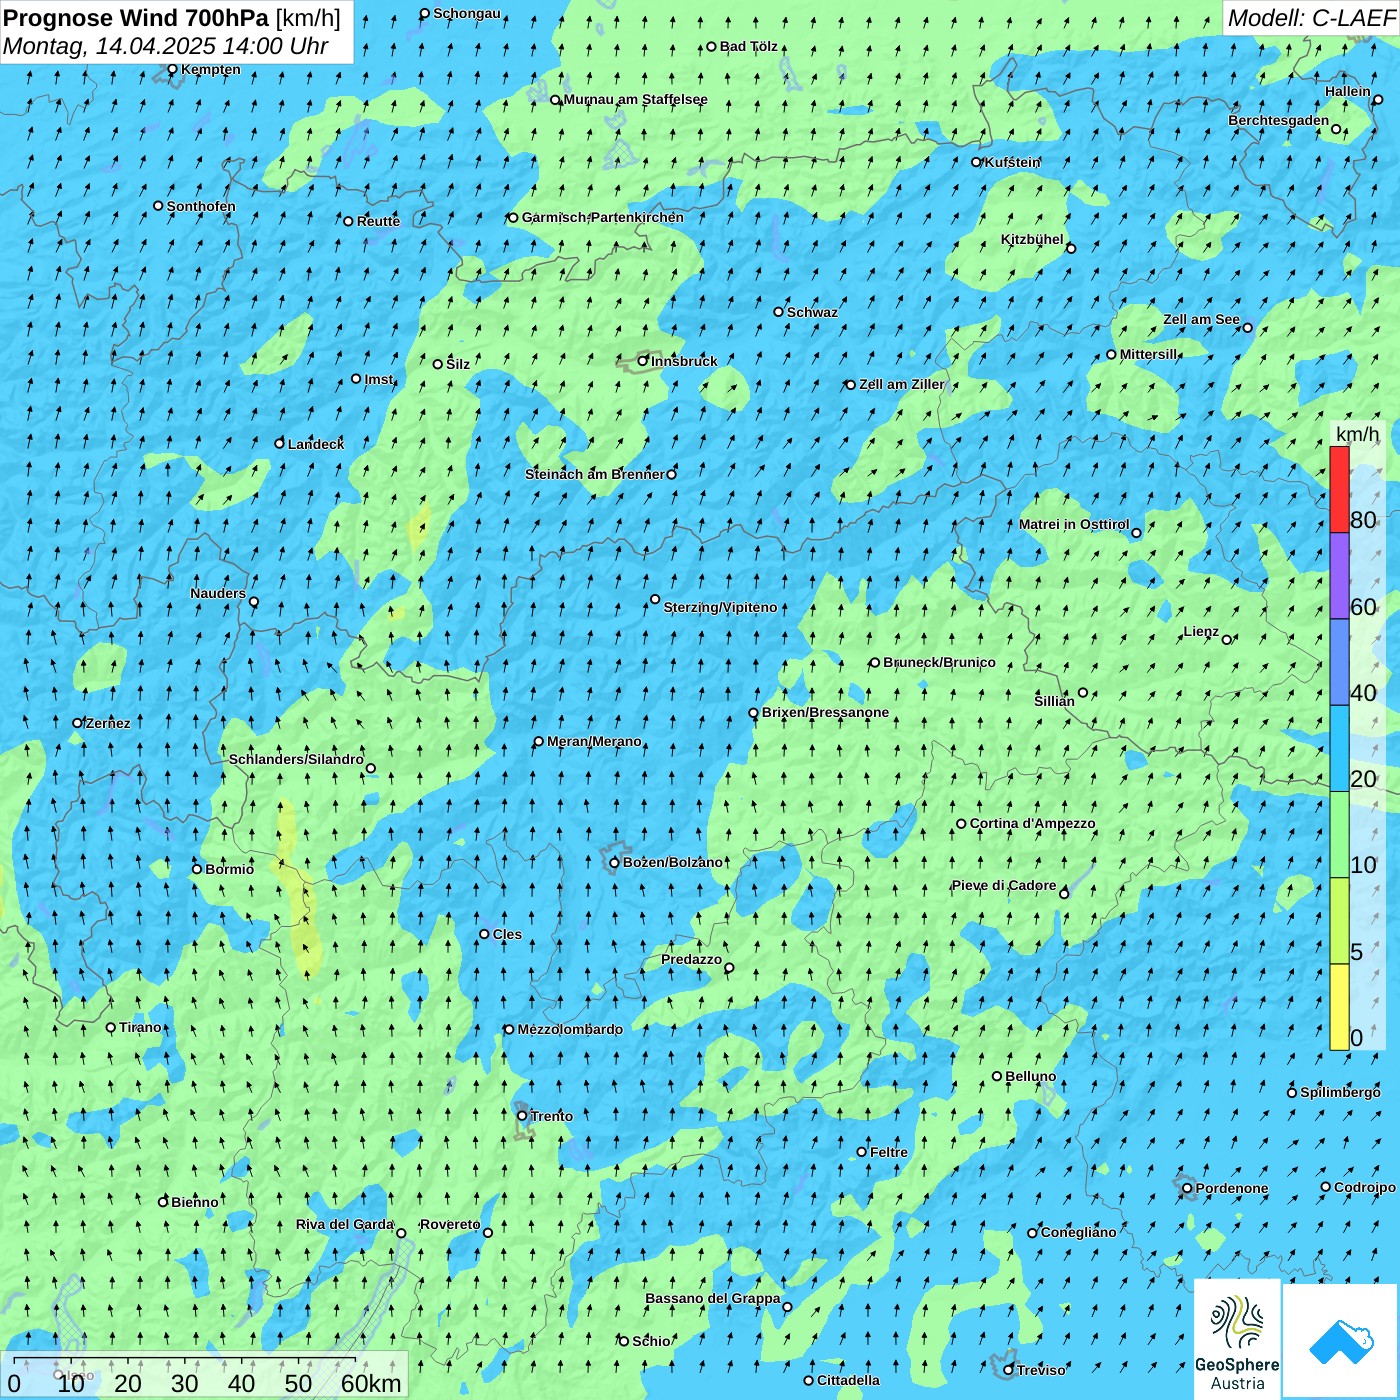Click the Hallein location marker circle

coord(1377,100)
